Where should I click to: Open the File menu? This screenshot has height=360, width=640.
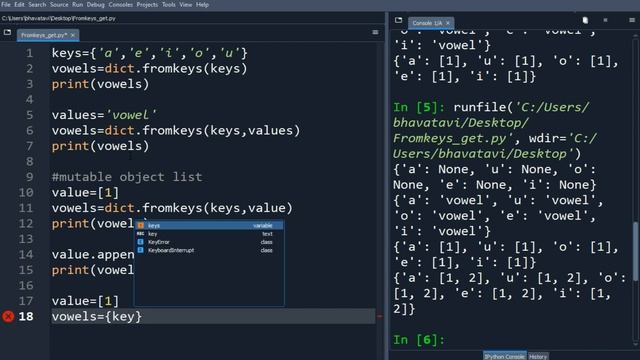[x=6, y=4]
